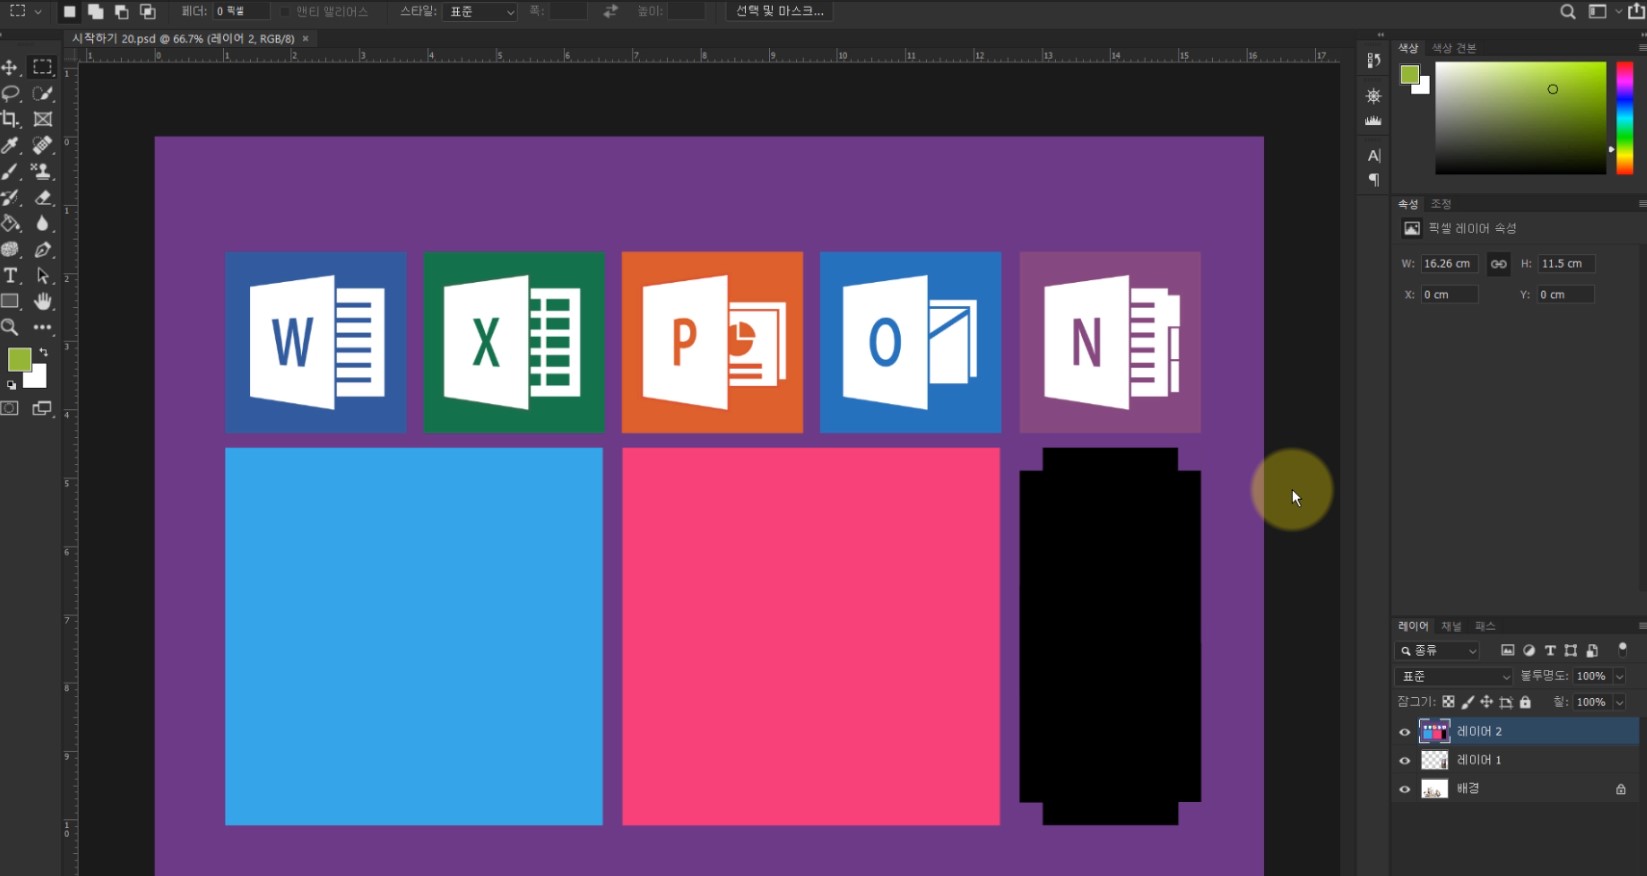1647x876 pixels.
Task: Hide the 배경 layer
Action: [1404, 789]
